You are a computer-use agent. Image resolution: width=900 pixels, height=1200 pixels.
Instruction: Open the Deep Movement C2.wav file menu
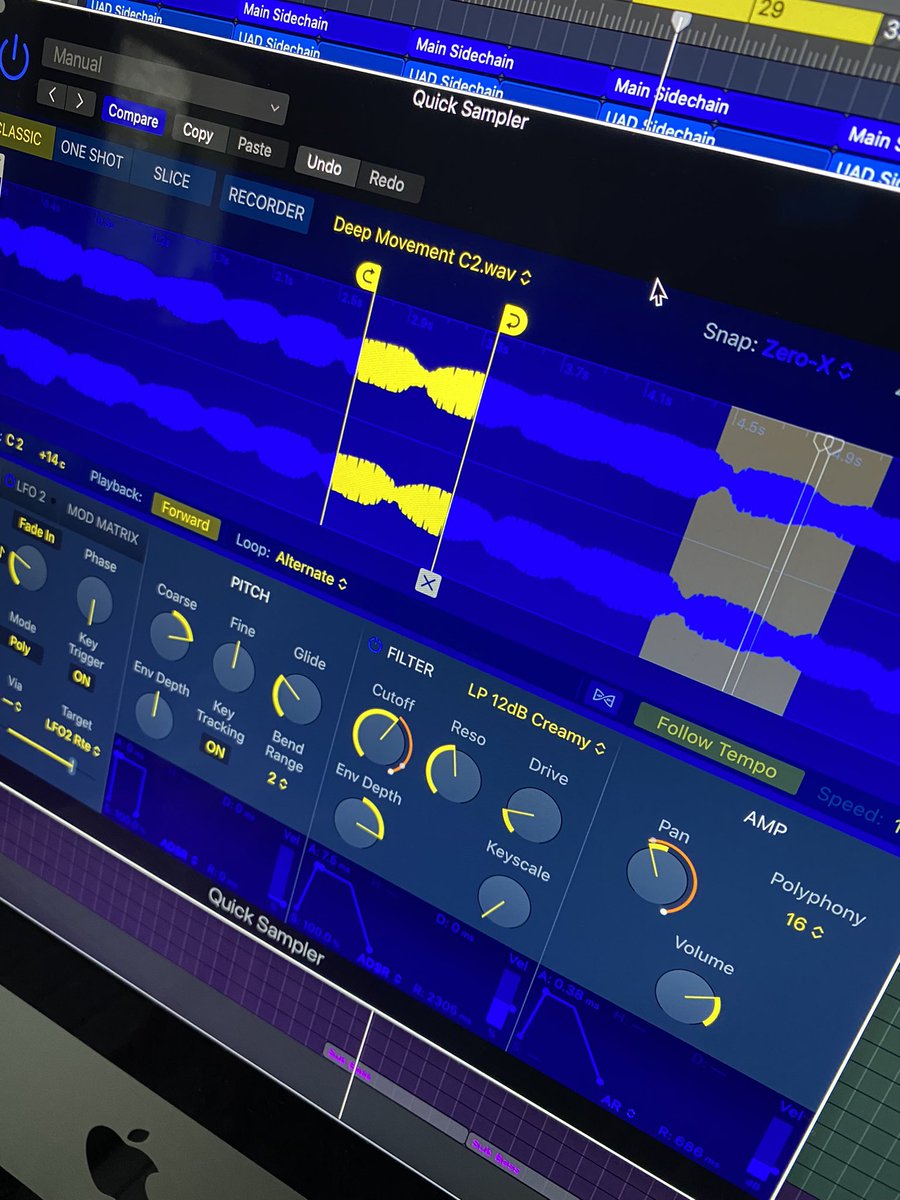click(432, 250)
